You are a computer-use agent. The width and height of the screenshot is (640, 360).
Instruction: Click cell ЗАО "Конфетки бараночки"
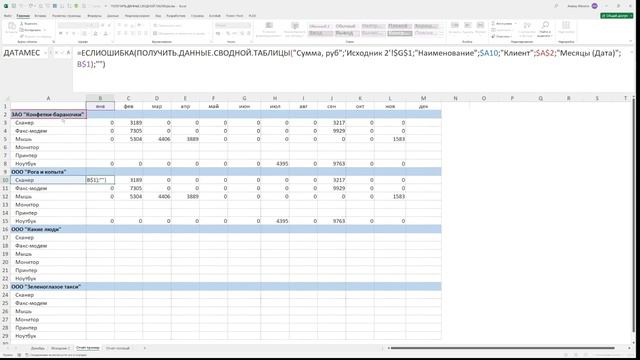(x=48, y=114)
